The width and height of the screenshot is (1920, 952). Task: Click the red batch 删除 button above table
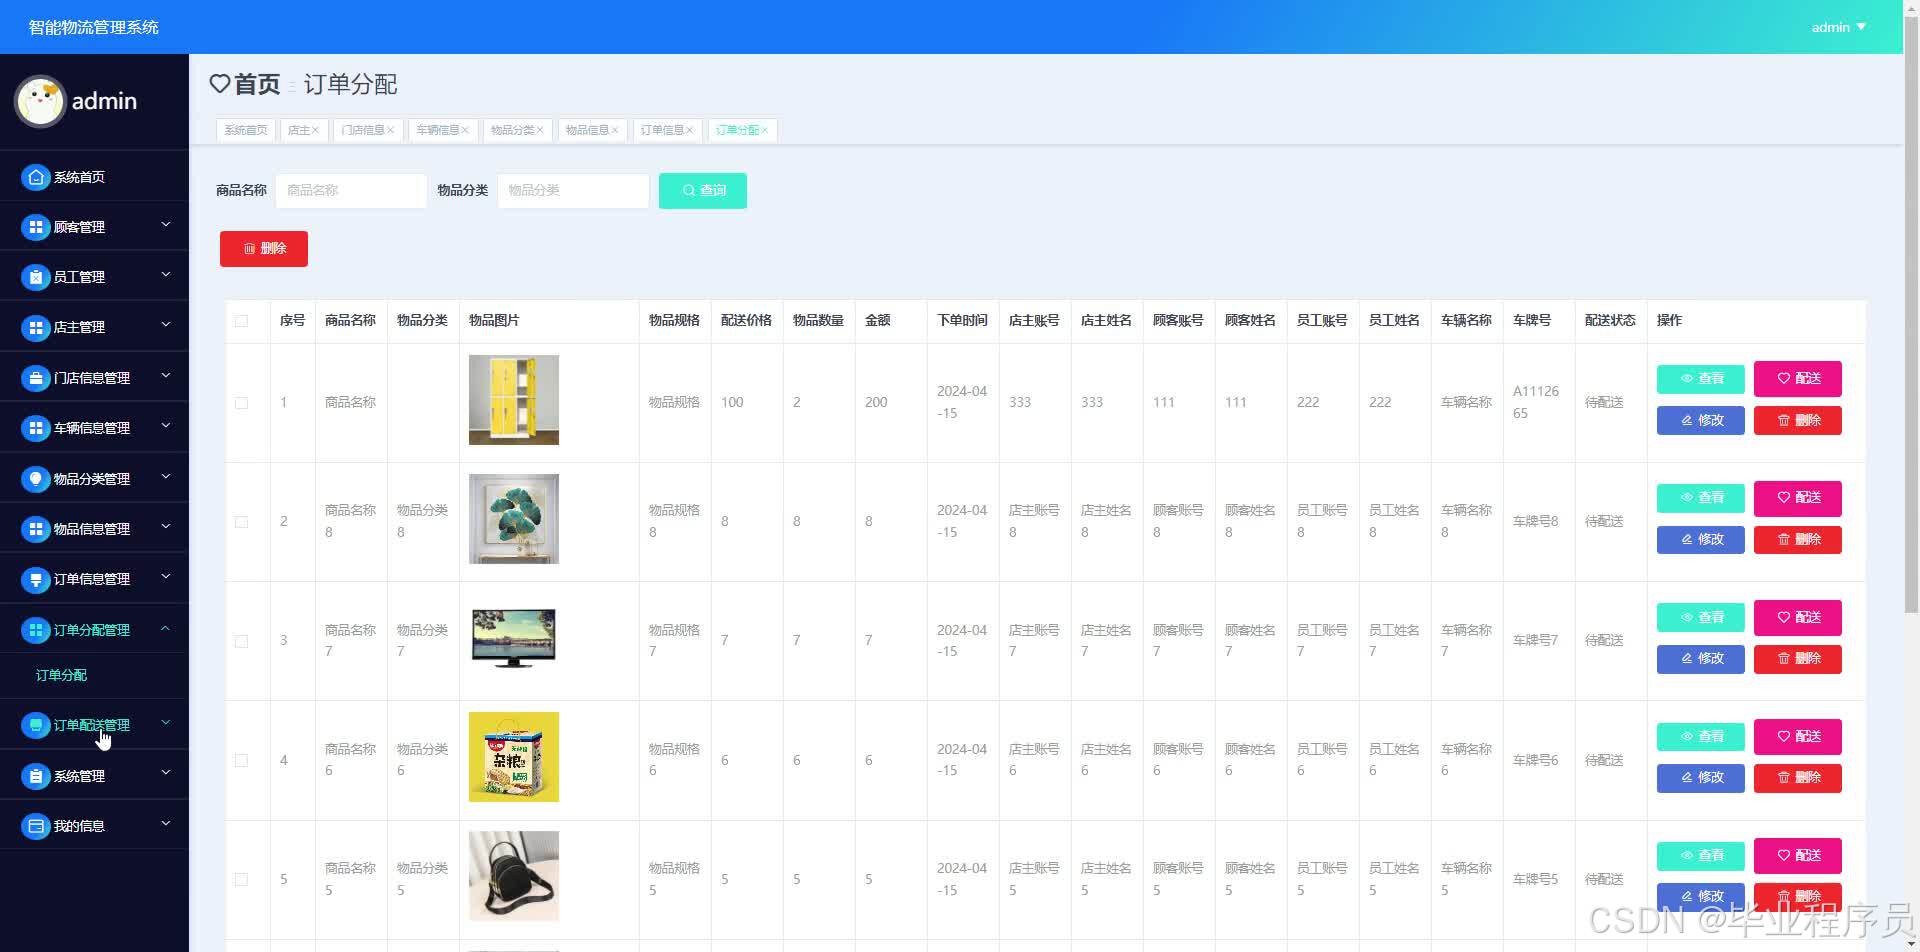pos(264,248)
